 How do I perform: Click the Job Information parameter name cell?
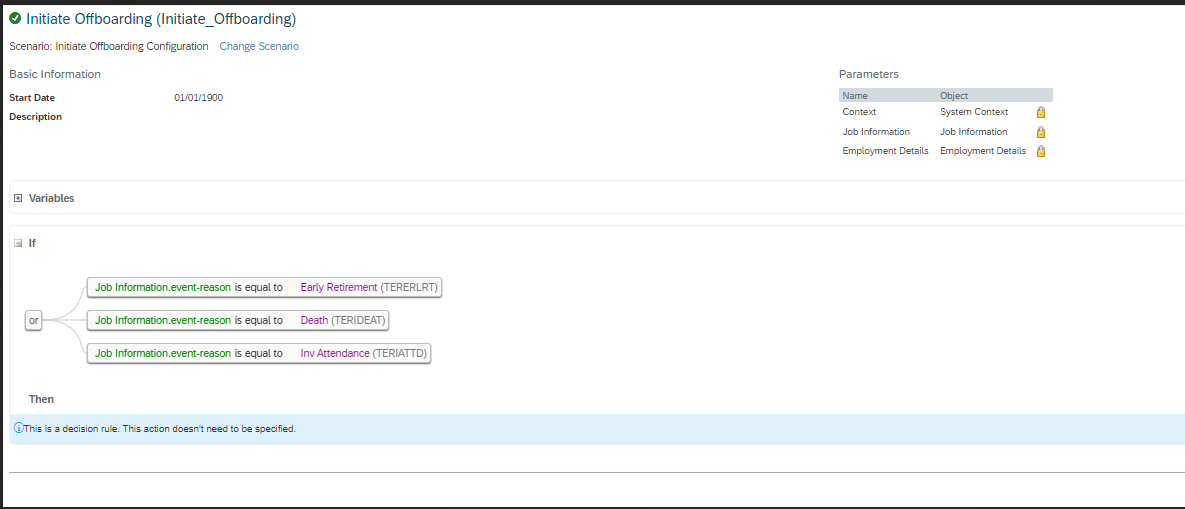(x=876, y=131)
